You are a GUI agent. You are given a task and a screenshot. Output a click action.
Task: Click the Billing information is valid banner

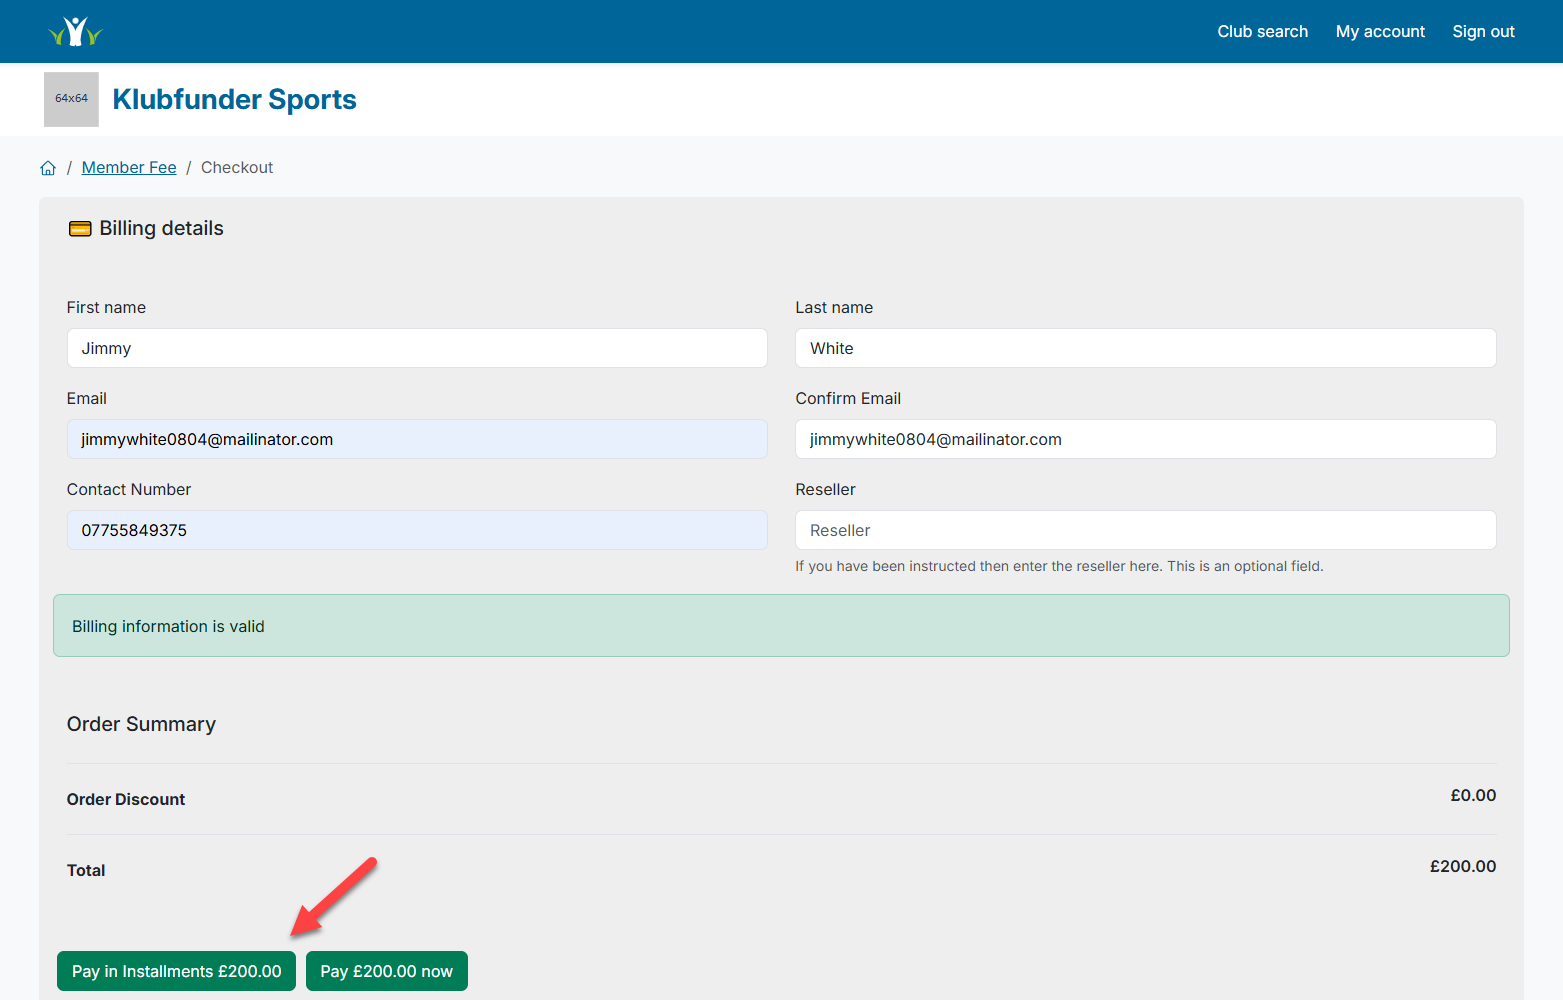tap(780, 626)
